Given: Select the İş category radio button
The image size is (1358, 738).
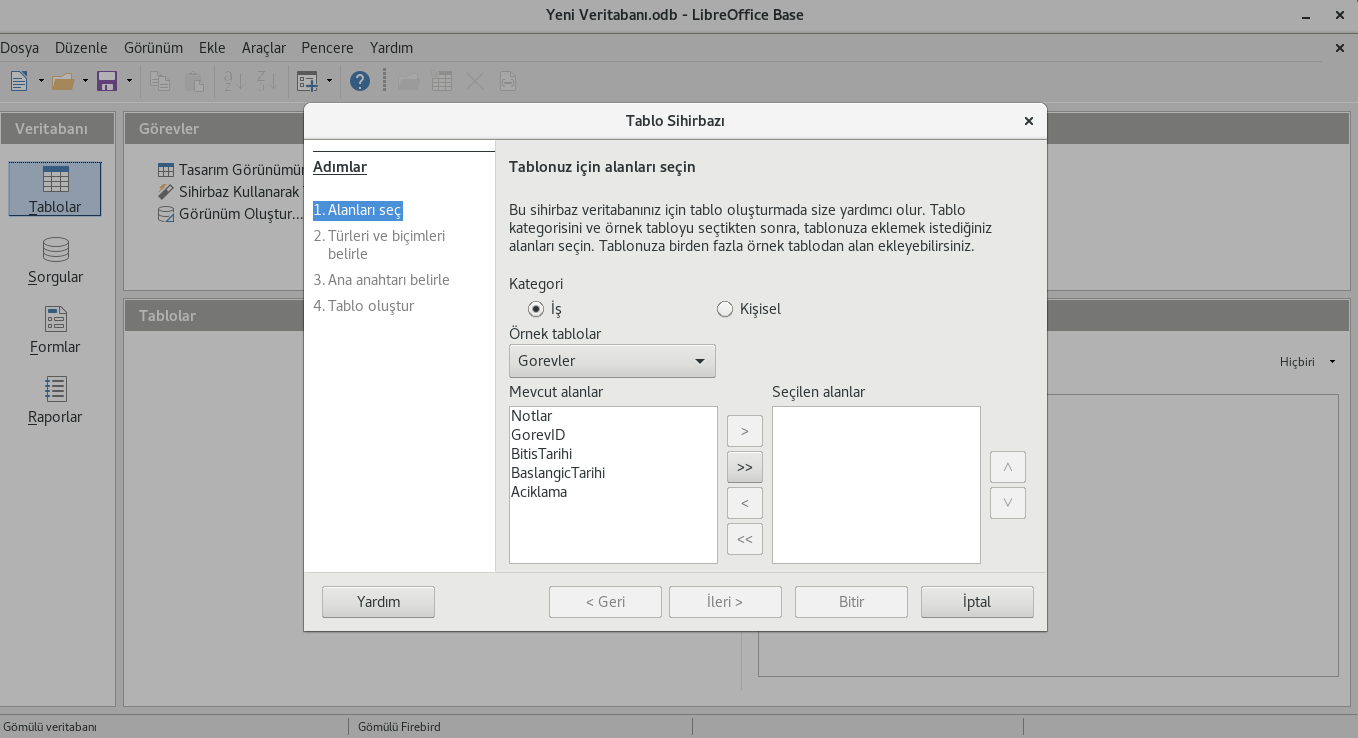Looking at the screenshot, I should [536, 309].
